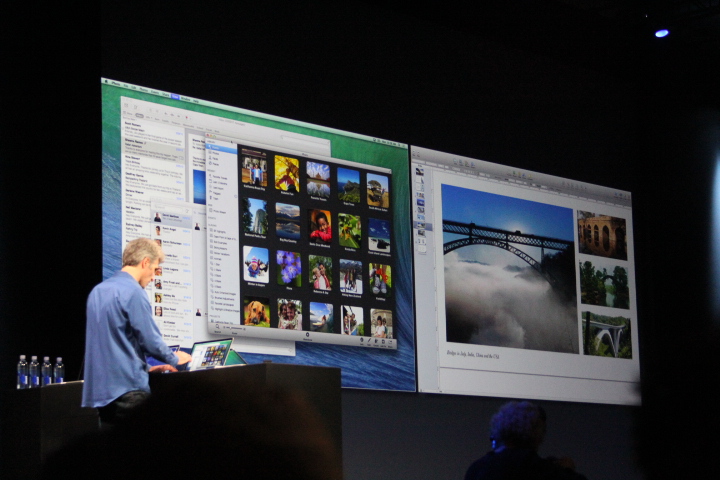The width and height of the screenshot is (720, 480).
Task: Open the child in snow hat event
Action: 256,264
